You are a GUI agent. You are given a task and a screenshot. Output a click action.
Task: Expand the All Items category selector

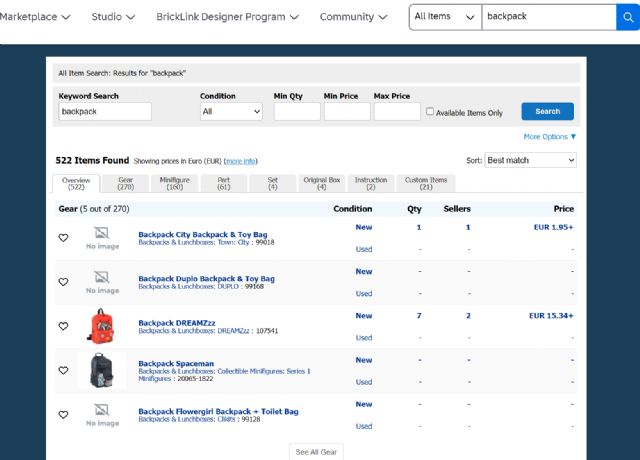point(444,17)
